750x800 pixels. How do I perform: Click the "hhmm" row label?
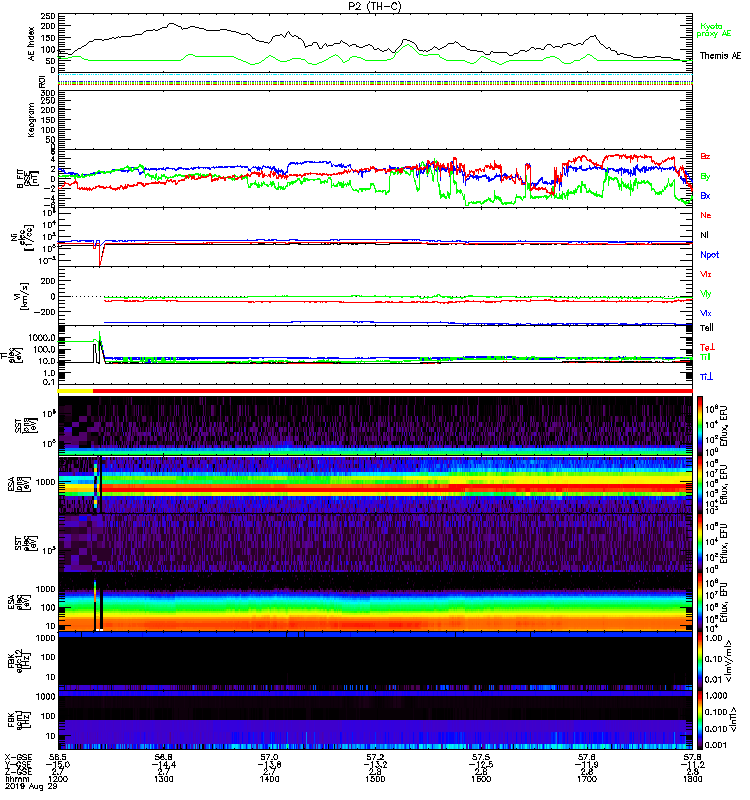tap(17, 779)
